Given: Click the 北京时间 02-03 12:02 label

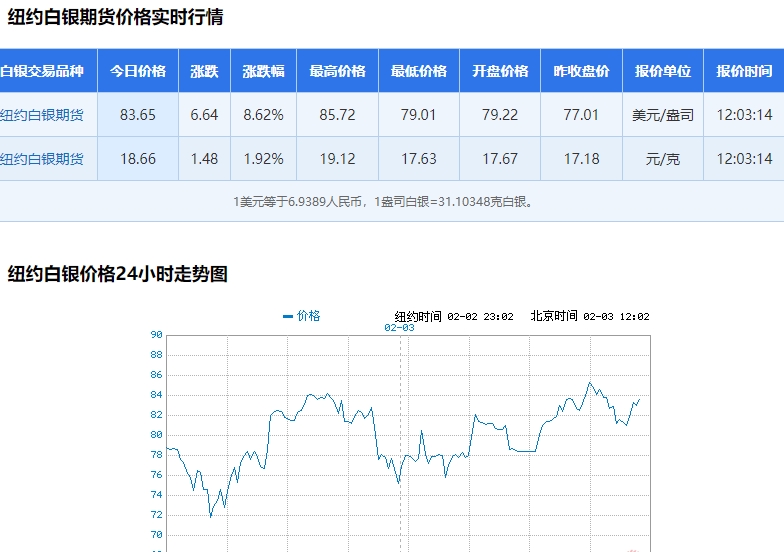Looking at the screenshot, I should 590,316.
